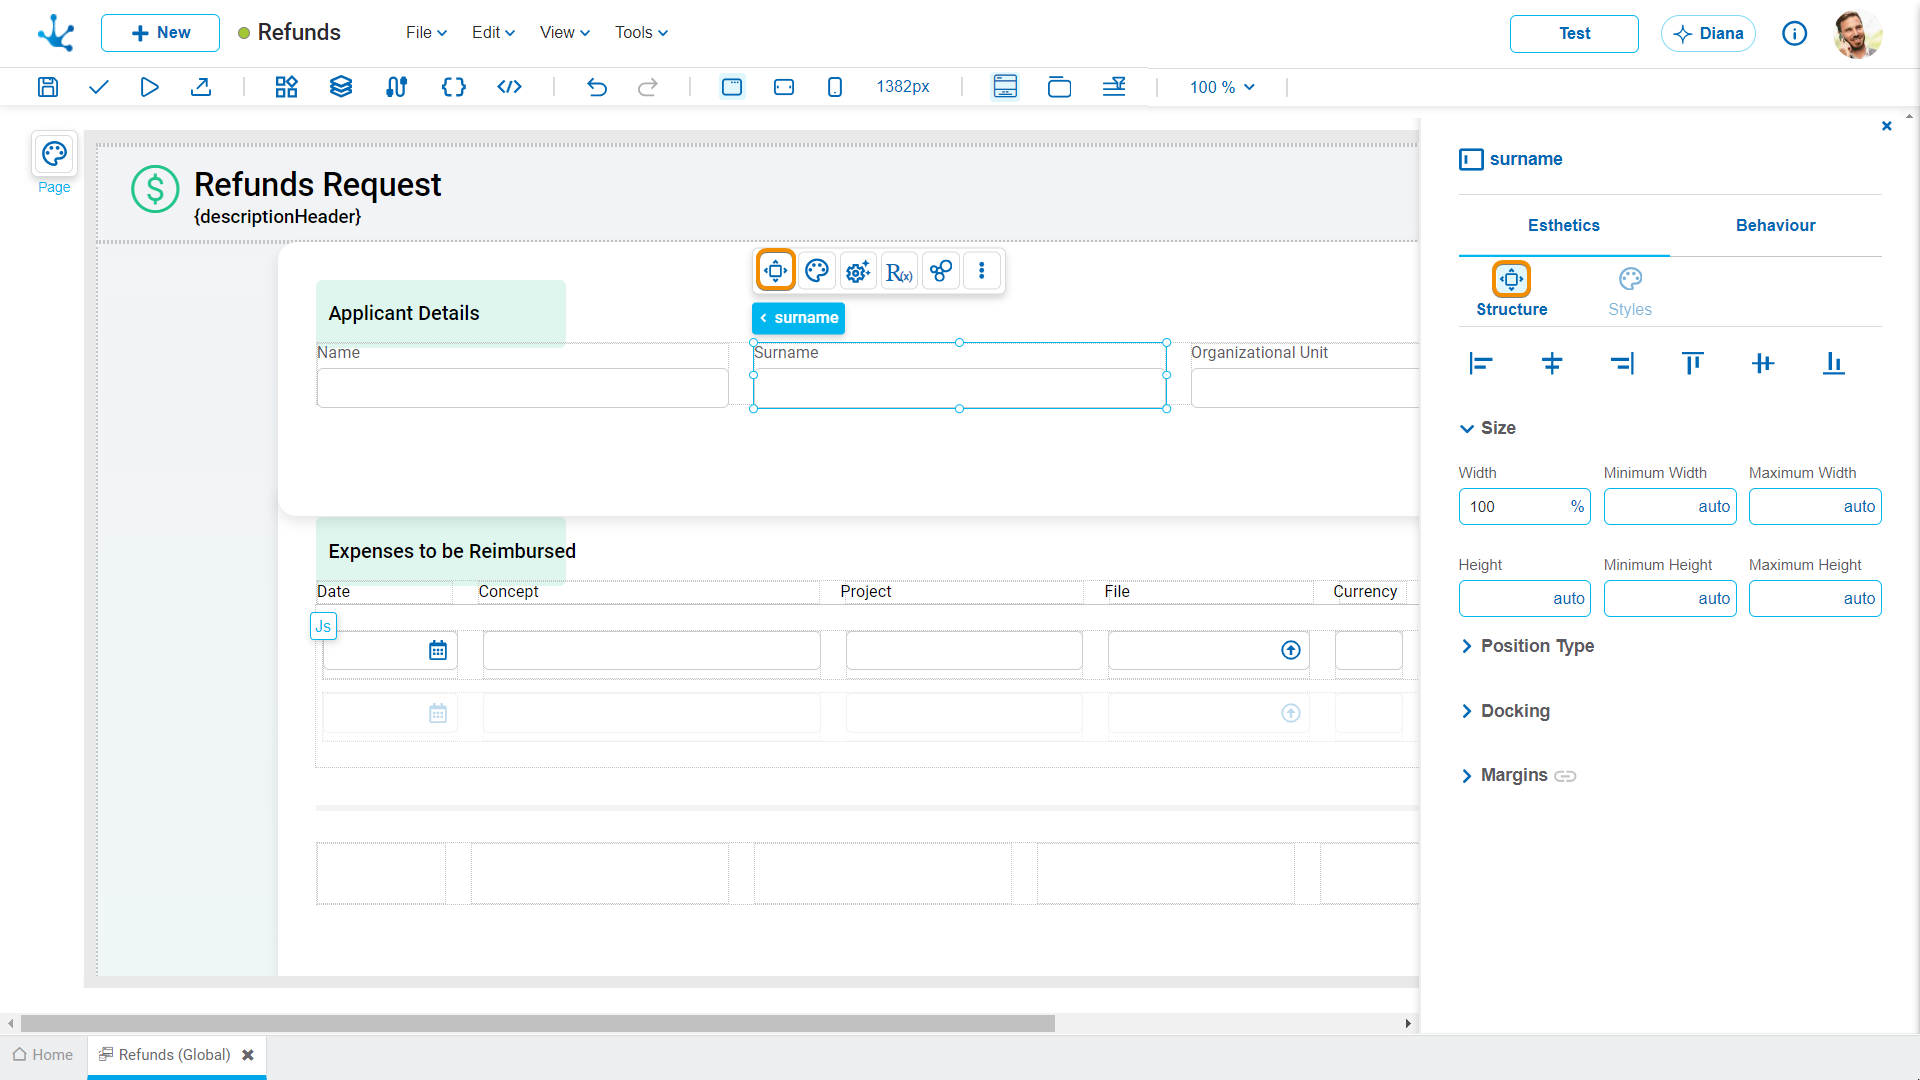
Task: Click the Save icon in toolbar
Action: 48,87
